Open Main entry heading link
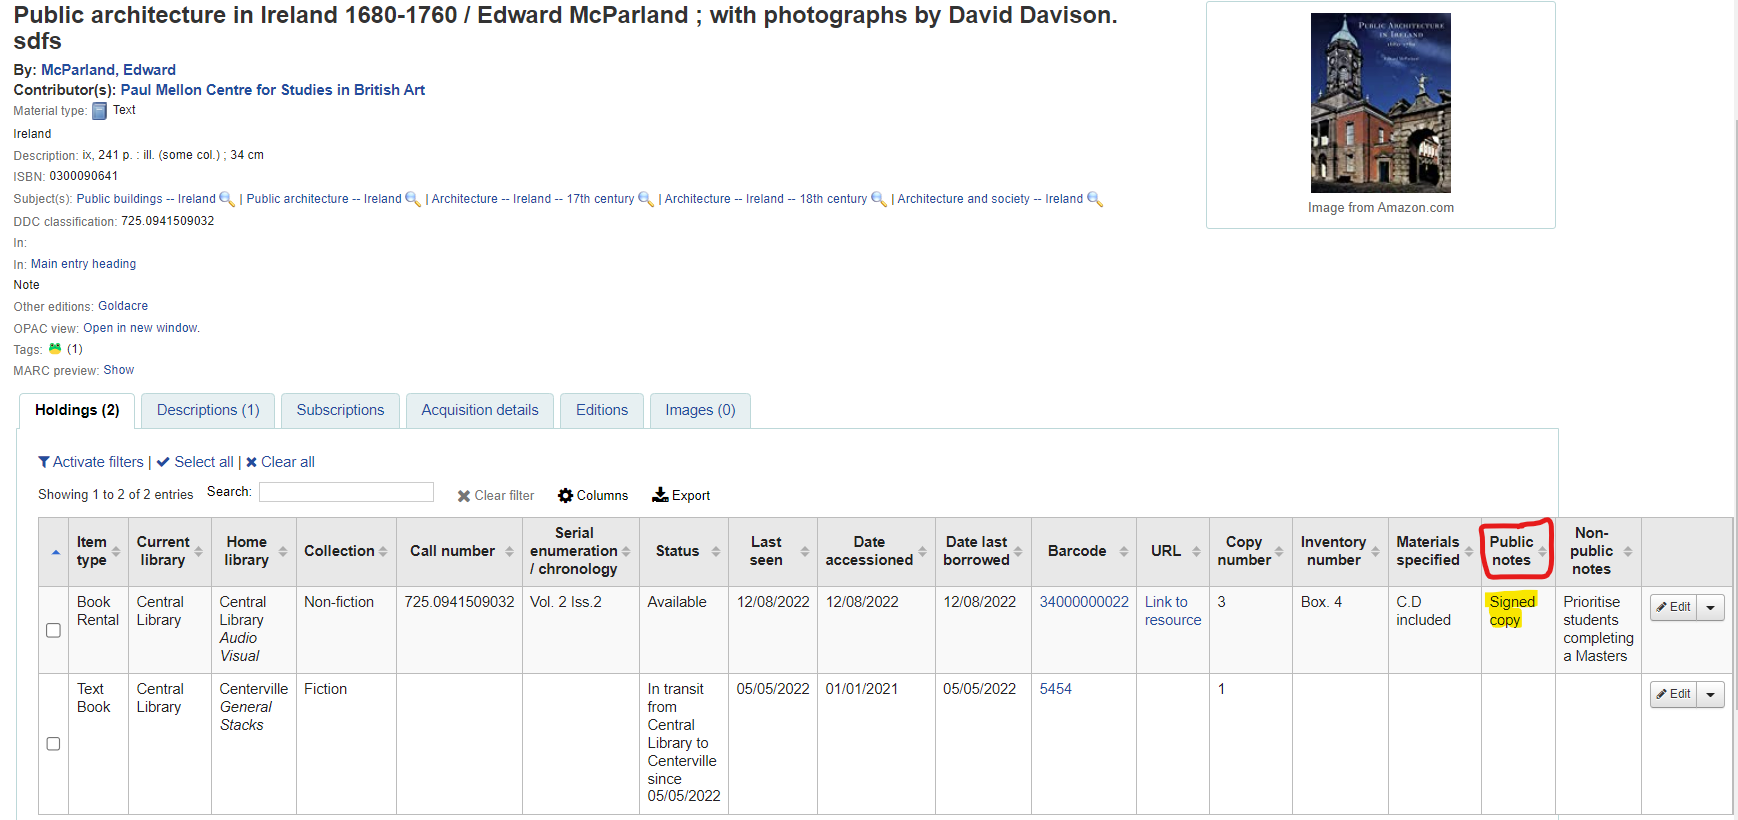The width and height of the screenshot is (1738, 820). [x=83, y=264]
